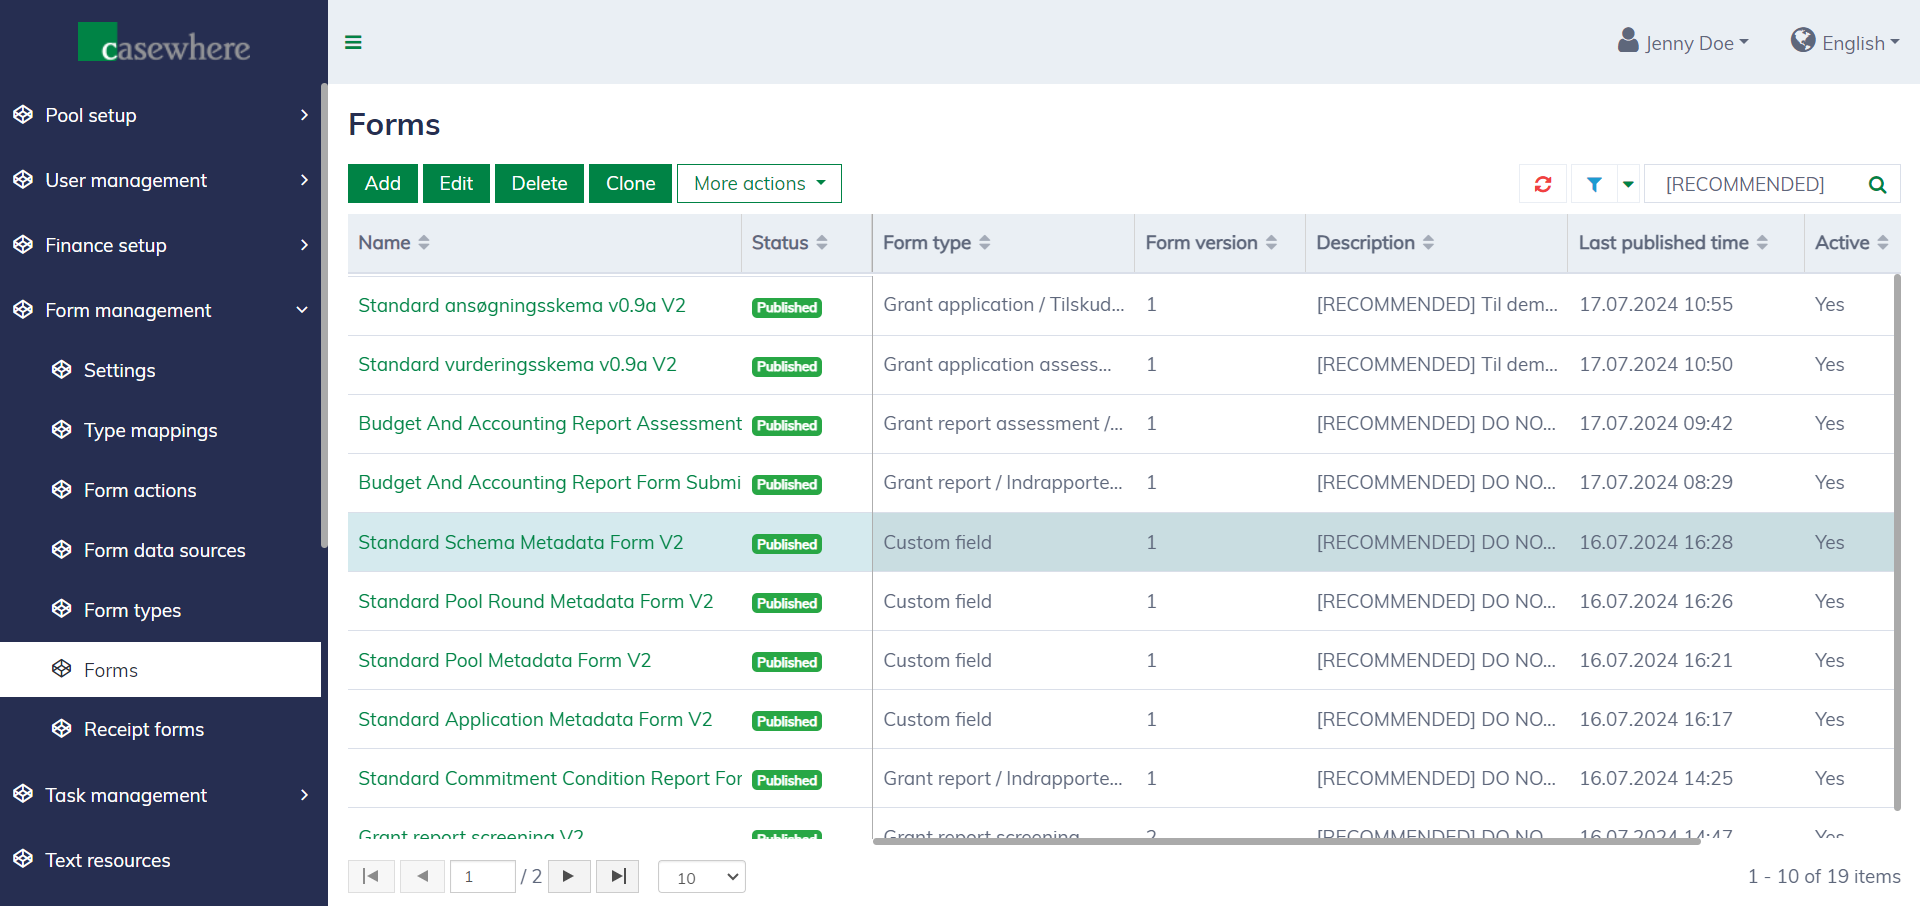Viewport: 1920px width, 906px height.
Task: Click the red refresh icon
Action: click(x=1543, y=184)
